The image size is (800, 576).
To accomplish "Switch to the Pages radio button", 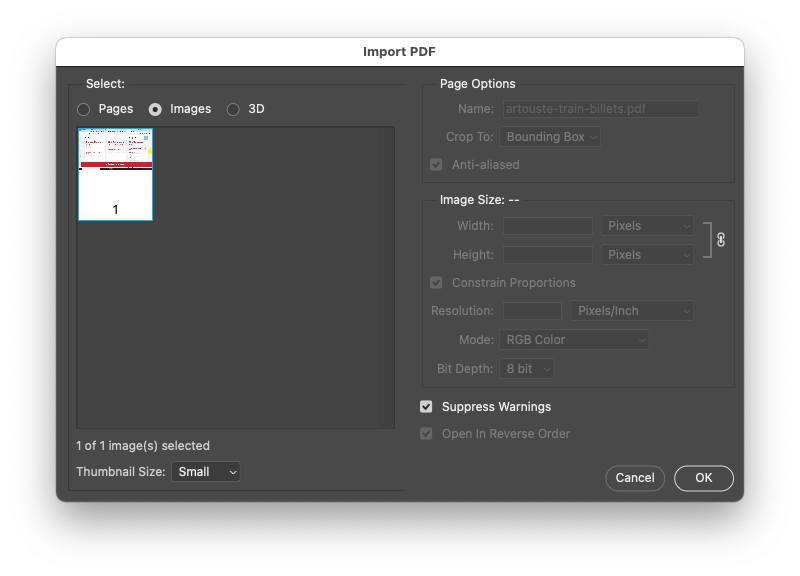I will pos(84,109).
